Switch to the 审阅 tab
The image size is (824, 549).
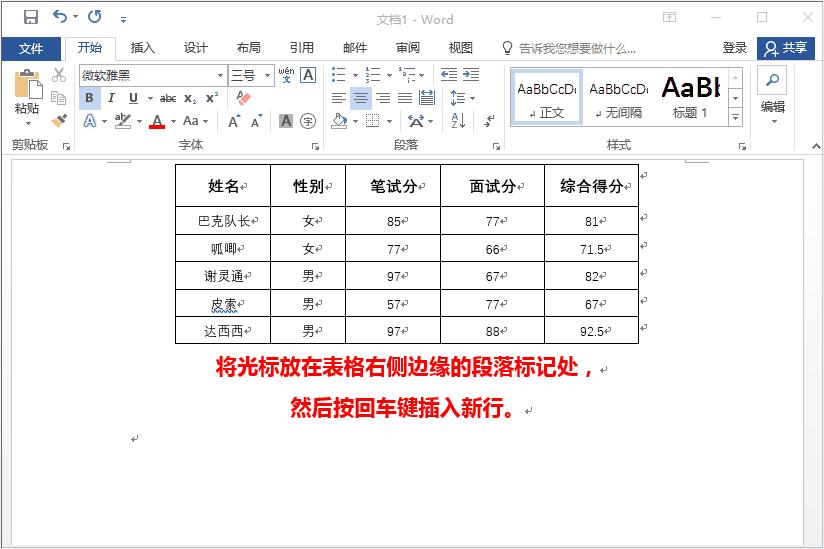click(408, 48)
